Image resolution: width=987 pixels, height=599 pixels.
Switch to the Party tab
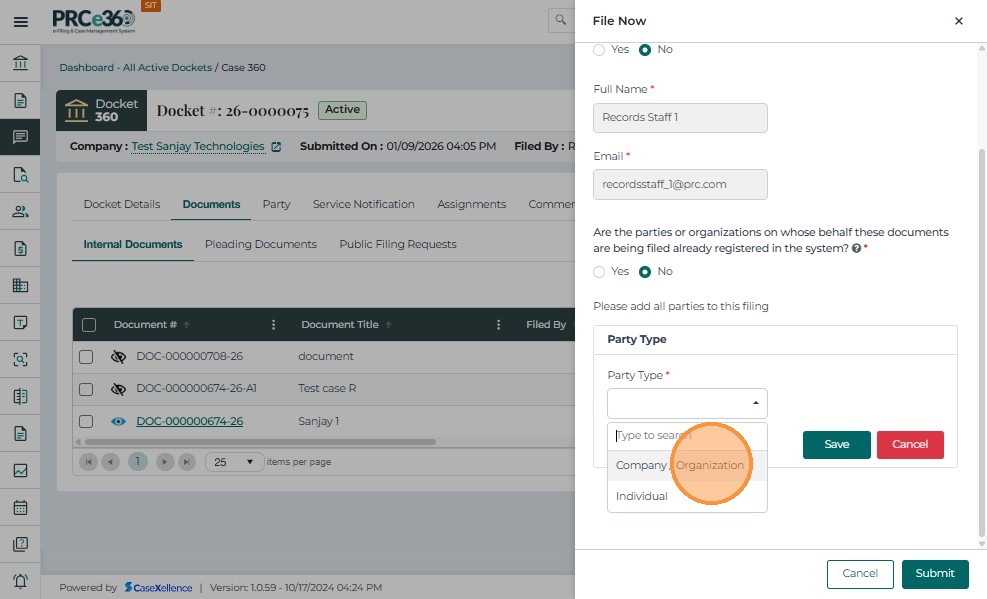point(276,204)
